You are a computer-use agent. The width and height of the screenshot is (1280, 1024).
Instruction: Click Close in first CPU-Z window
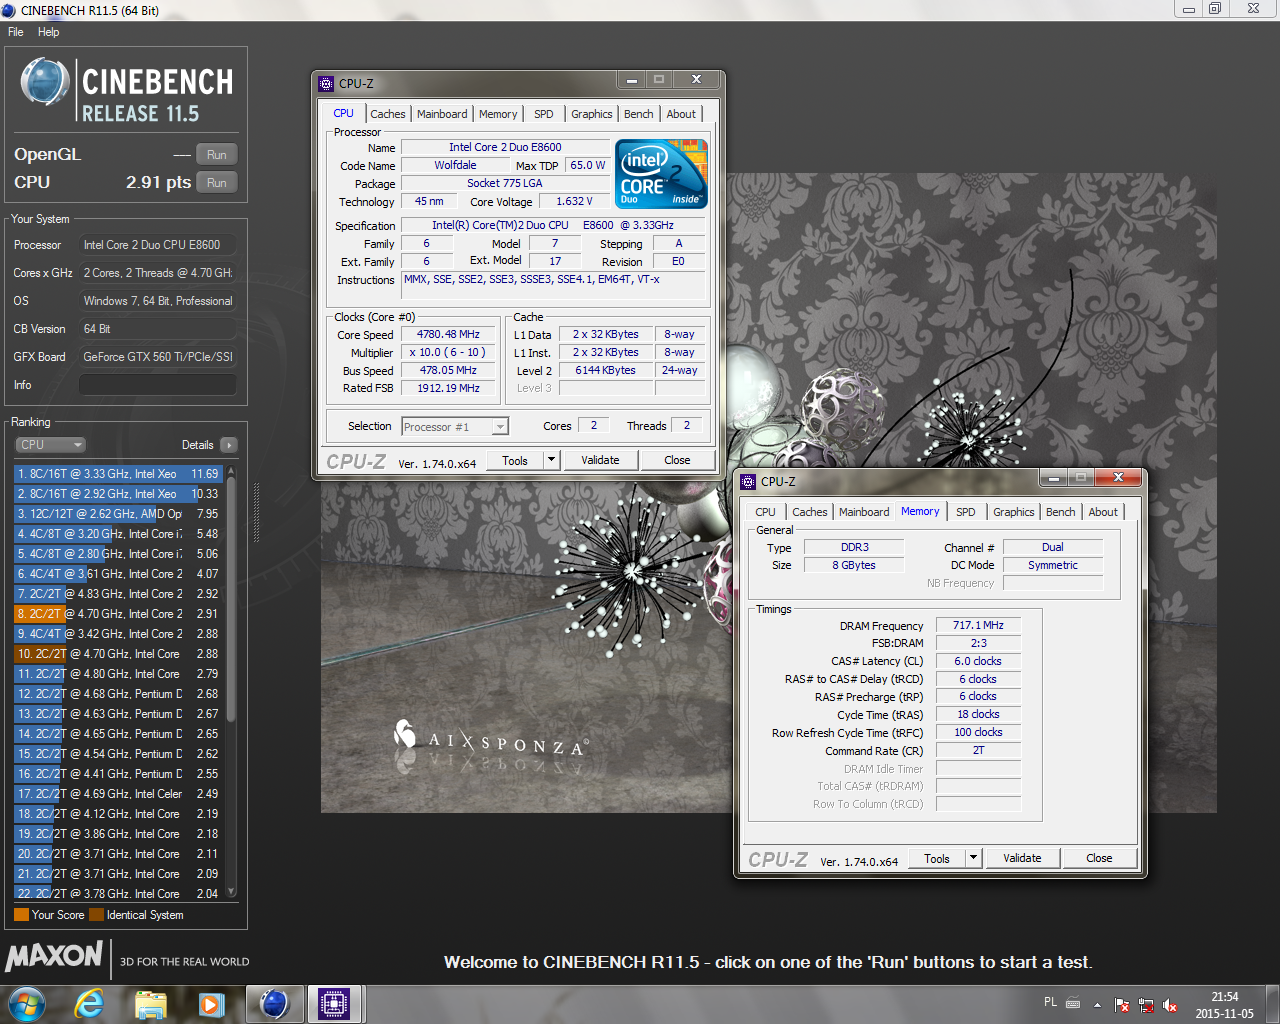point(677,460)
